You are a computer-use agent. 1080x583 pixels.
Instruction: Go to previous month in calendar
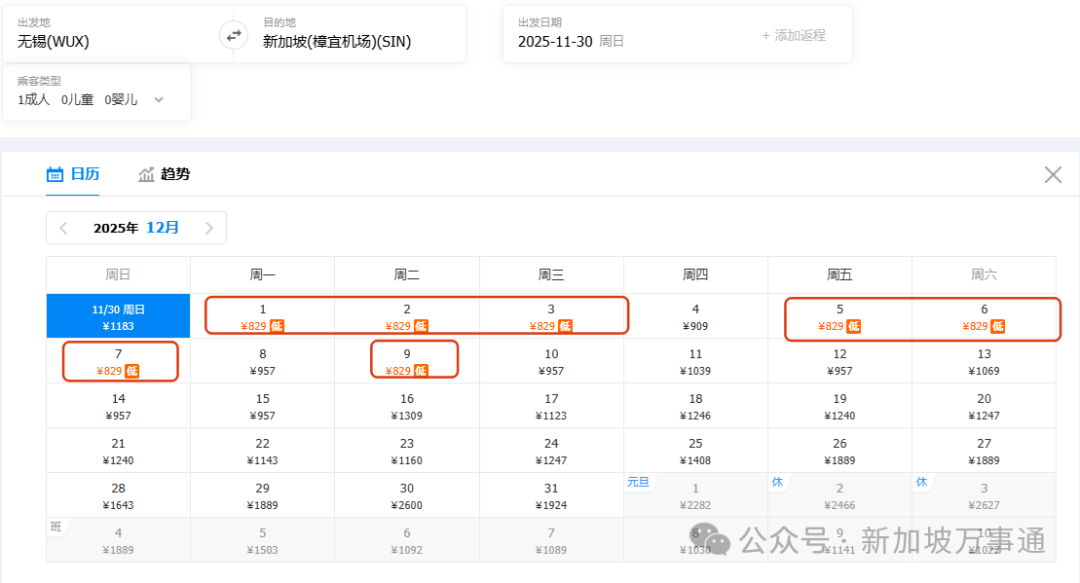(x=63, y=228)
